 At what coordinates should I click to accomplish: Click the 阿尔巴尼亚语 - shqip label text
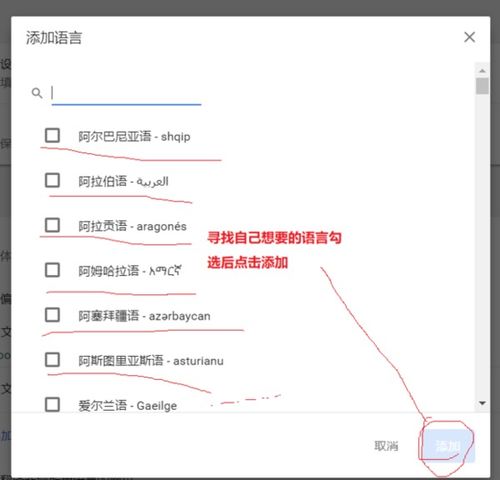coord(134,136)
